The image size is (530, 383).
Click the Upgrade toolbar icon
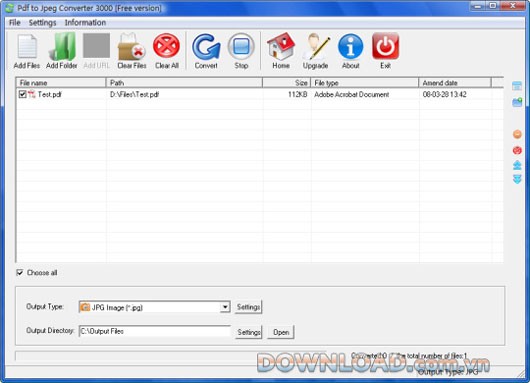coord(316,46)
